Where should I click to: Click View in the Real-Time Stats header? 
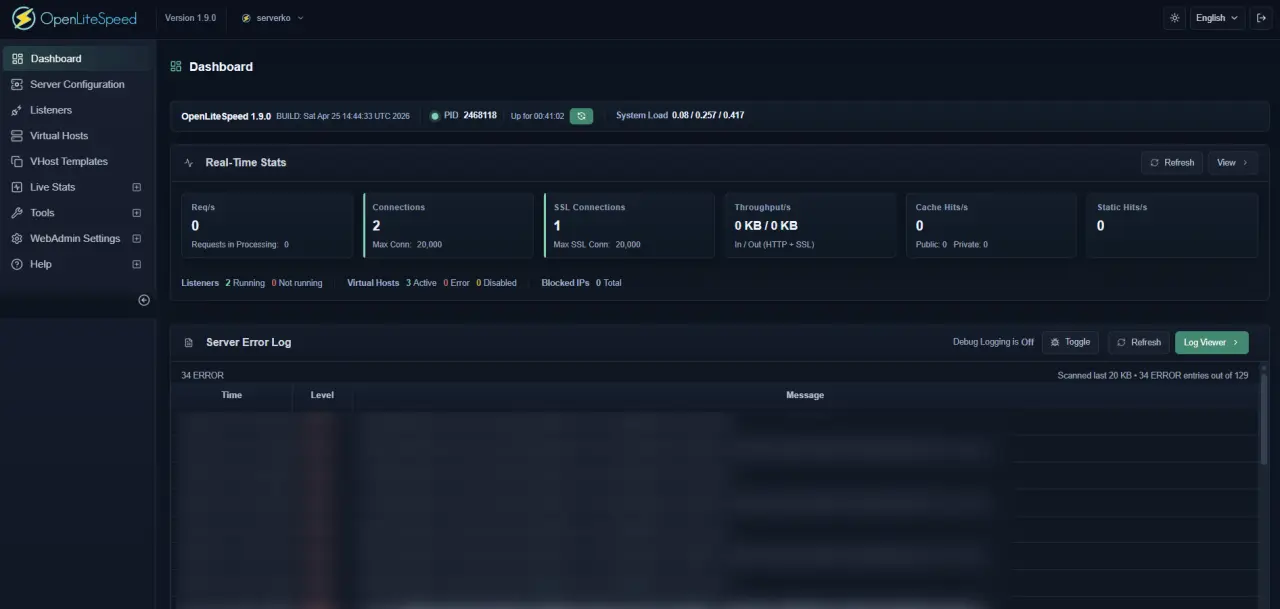1232,162
